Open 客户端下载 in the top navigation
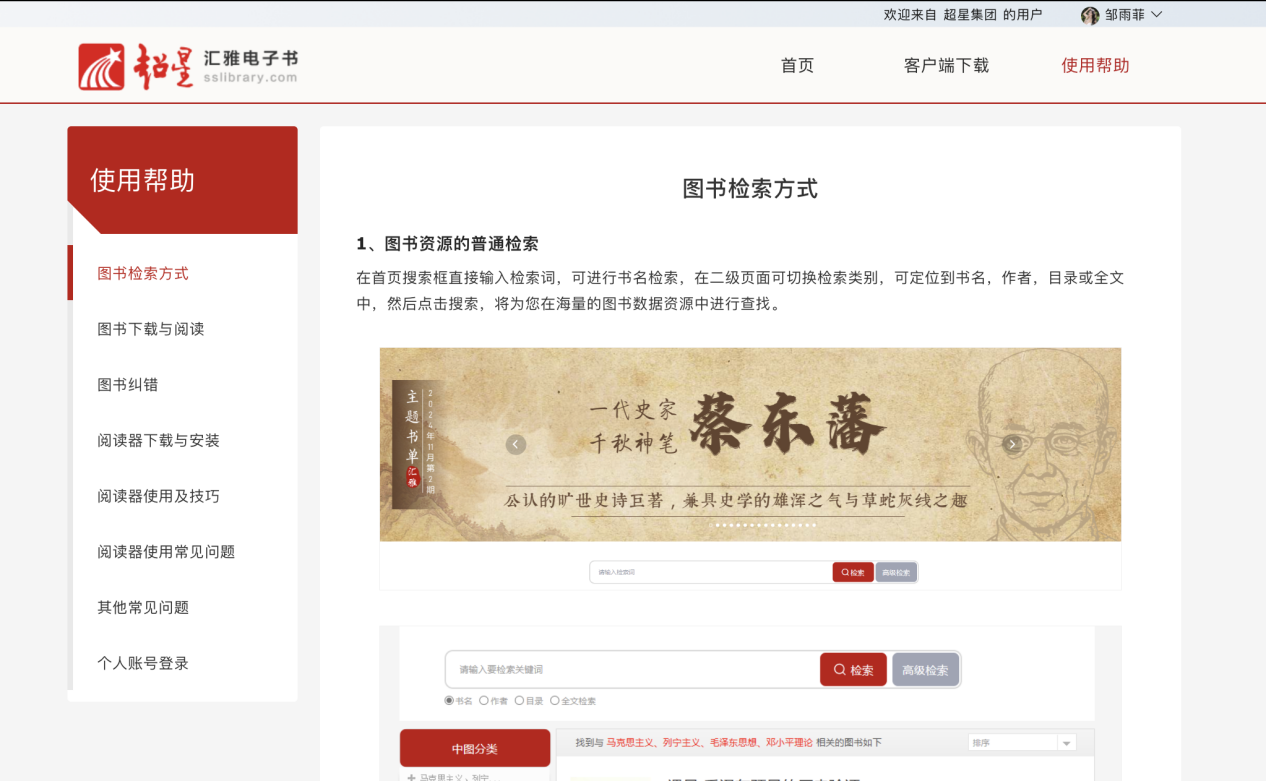1266x781 pixels. (946, 66)
